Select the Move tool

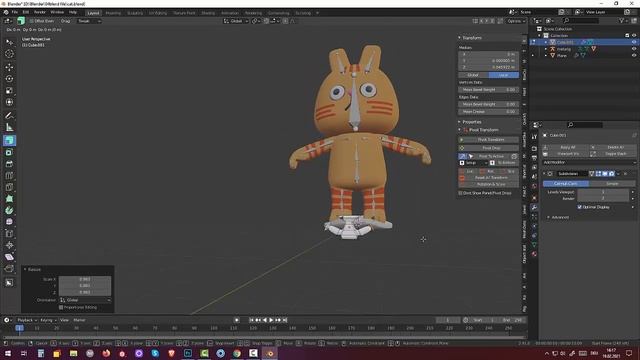tap(9, 67)
